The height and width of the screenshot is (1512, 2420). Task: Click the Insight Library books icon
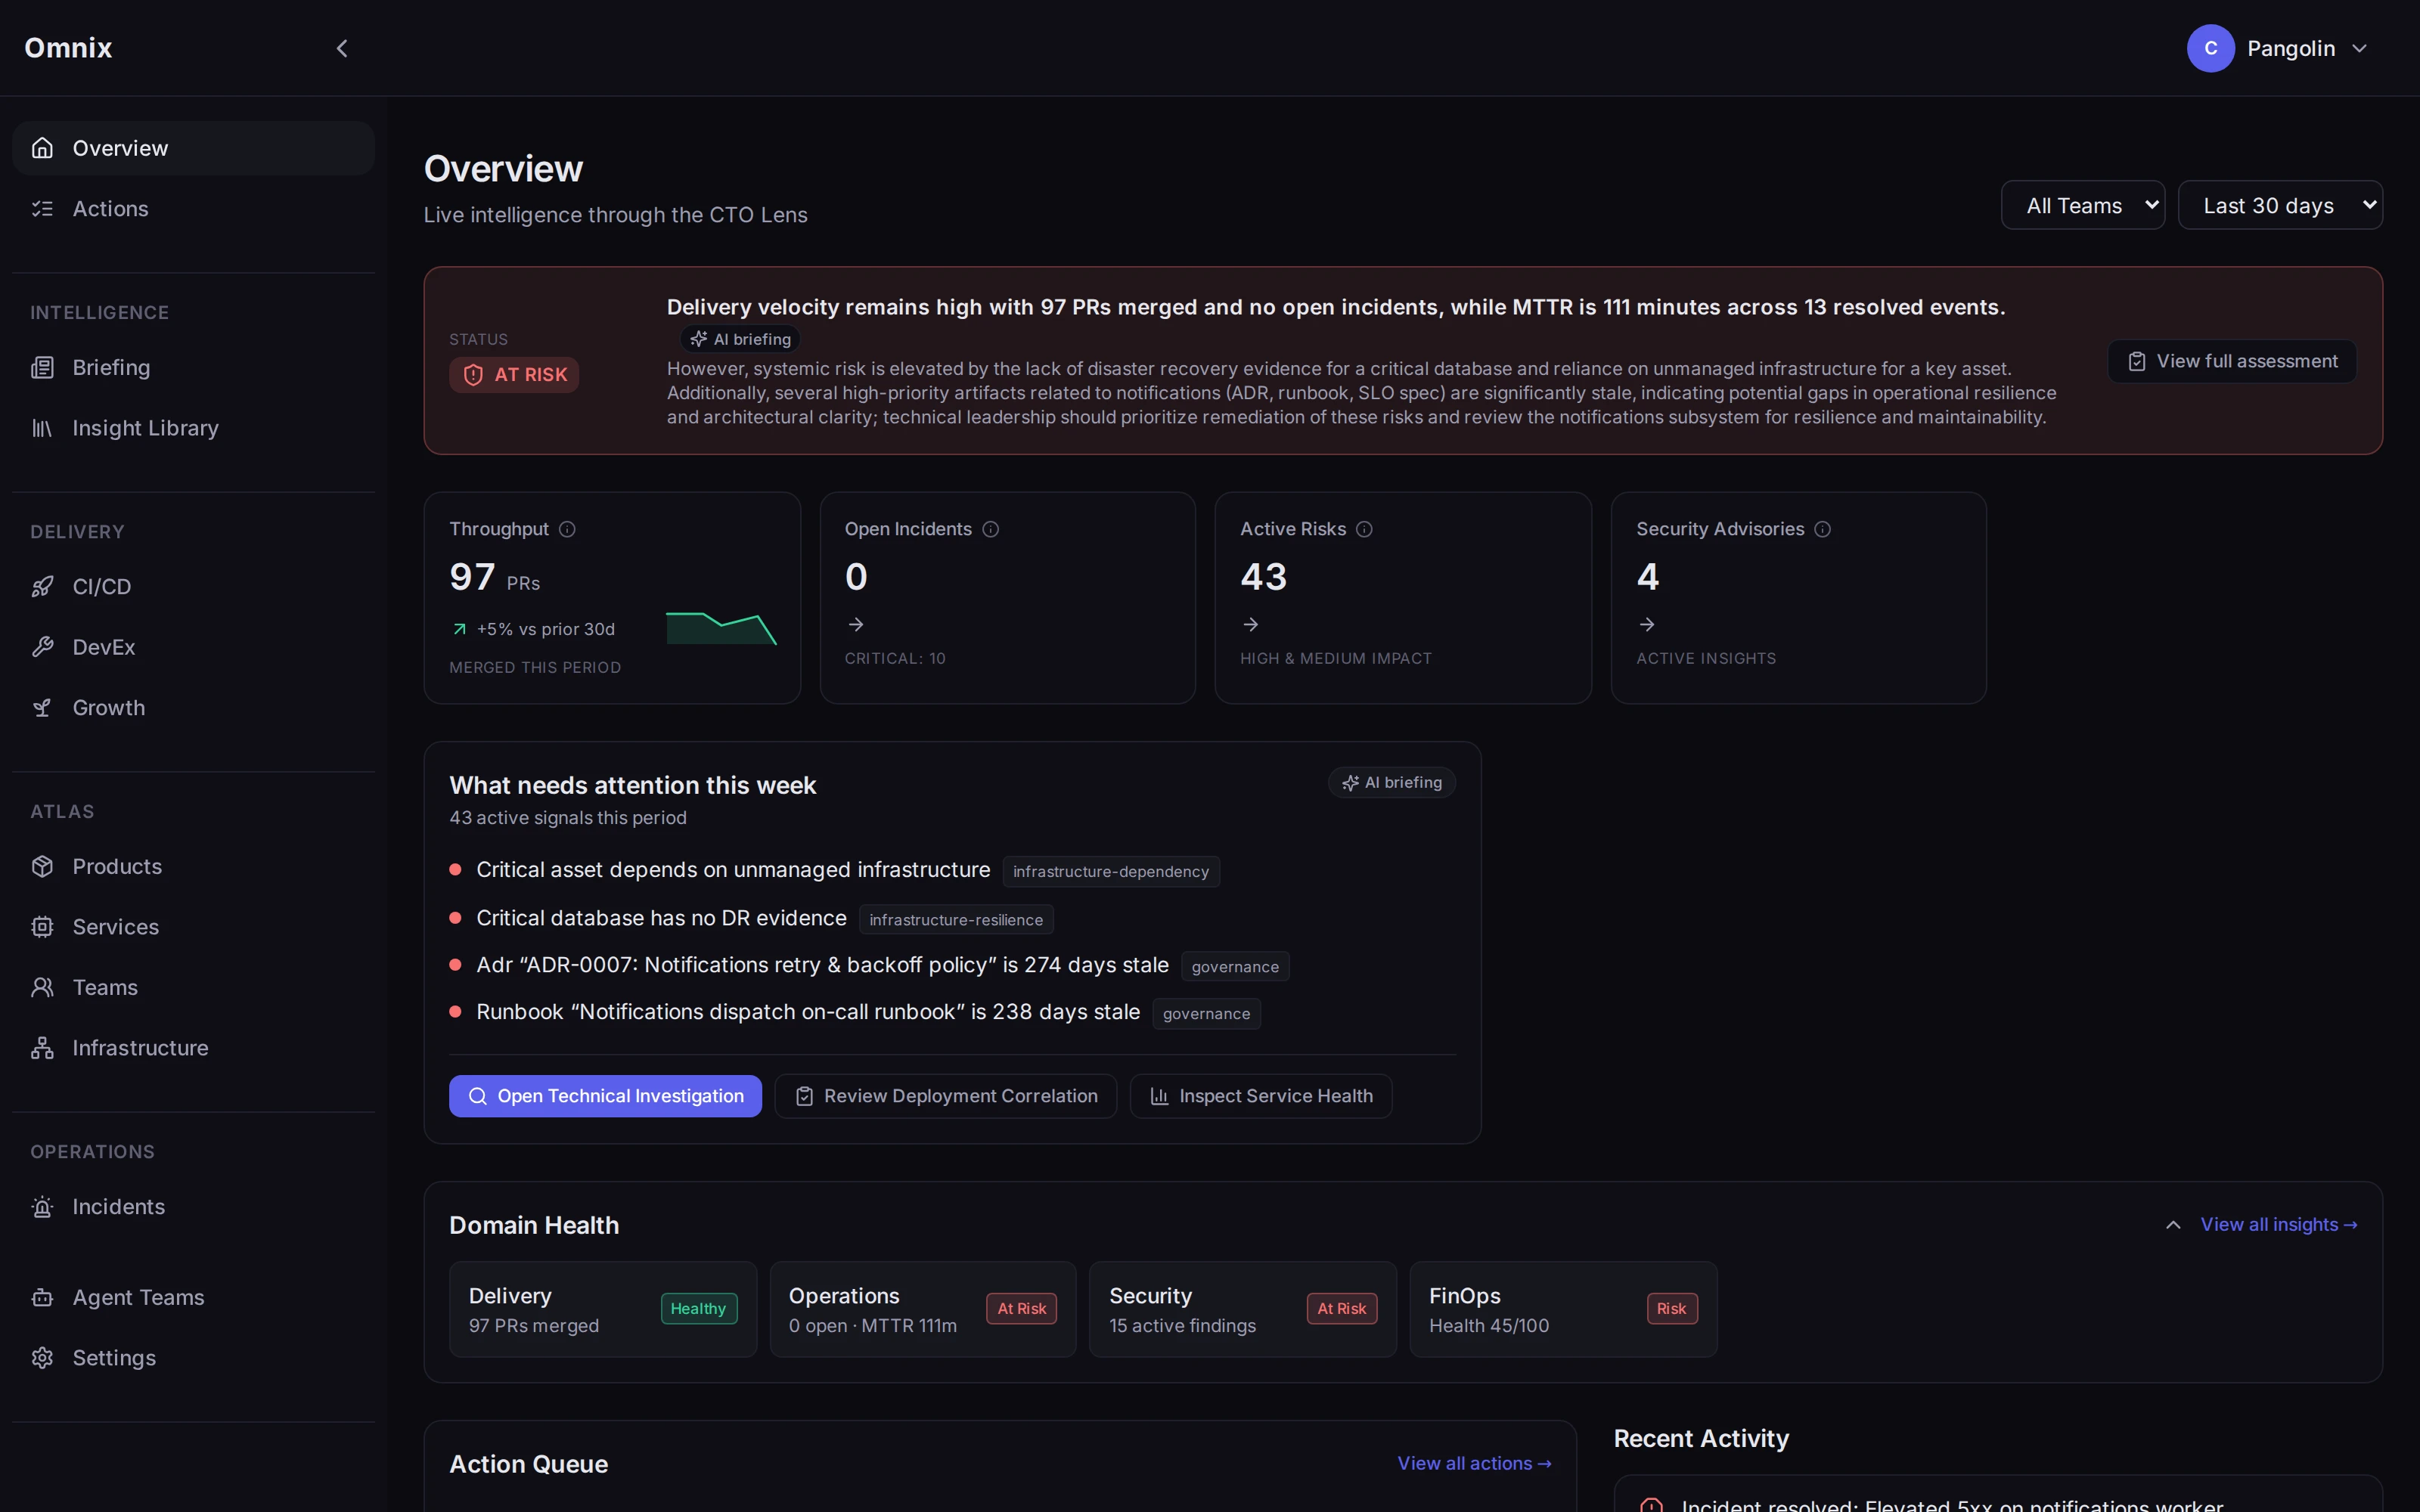point(42,428)
